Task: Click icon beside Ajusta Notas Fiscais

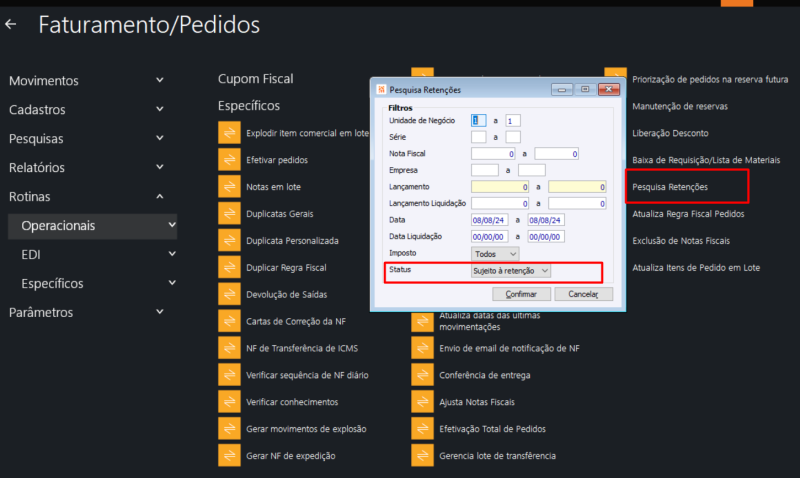Action: click(x=422, y=402)
